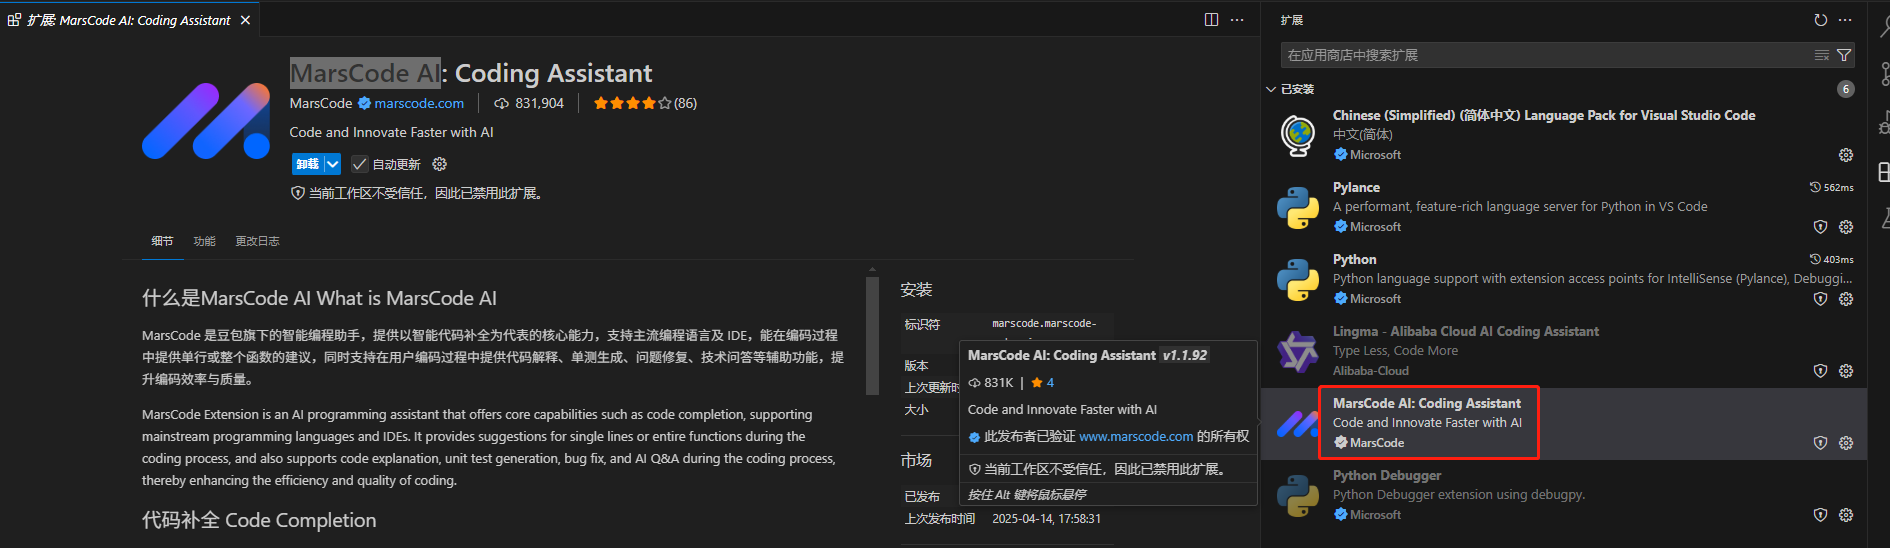The width and height of the screenshot is (1890, 548).
Task: Open the manage gear for Python Debugger
Action: (1846, 515)
